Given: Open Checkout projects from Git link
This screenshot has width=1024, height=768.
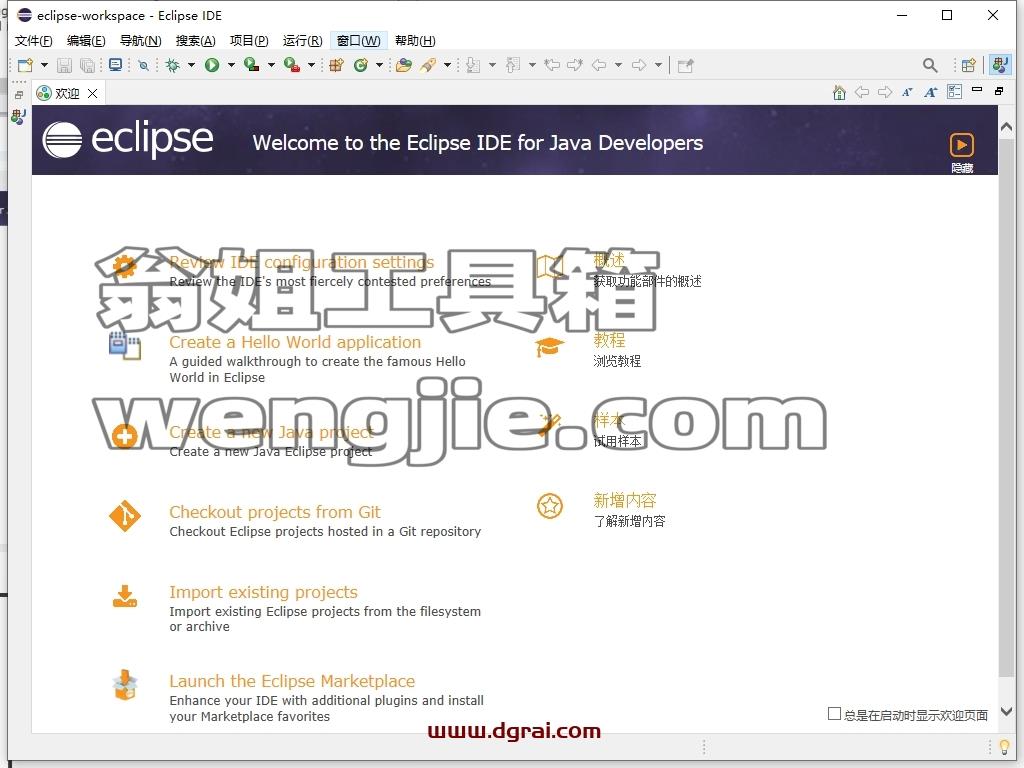Looking at the screenshot, I should tap(275, 512).
